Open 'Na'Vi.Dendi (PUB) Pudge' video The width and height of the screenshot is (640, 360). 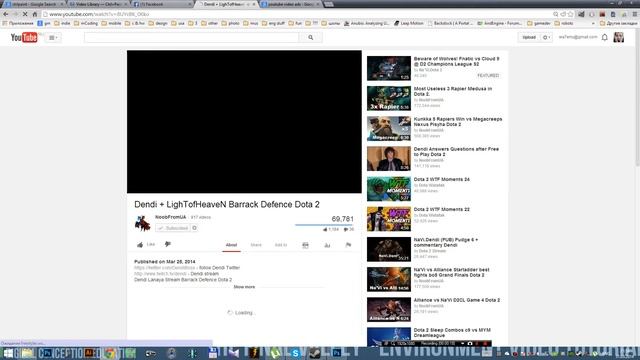point(446,242)
